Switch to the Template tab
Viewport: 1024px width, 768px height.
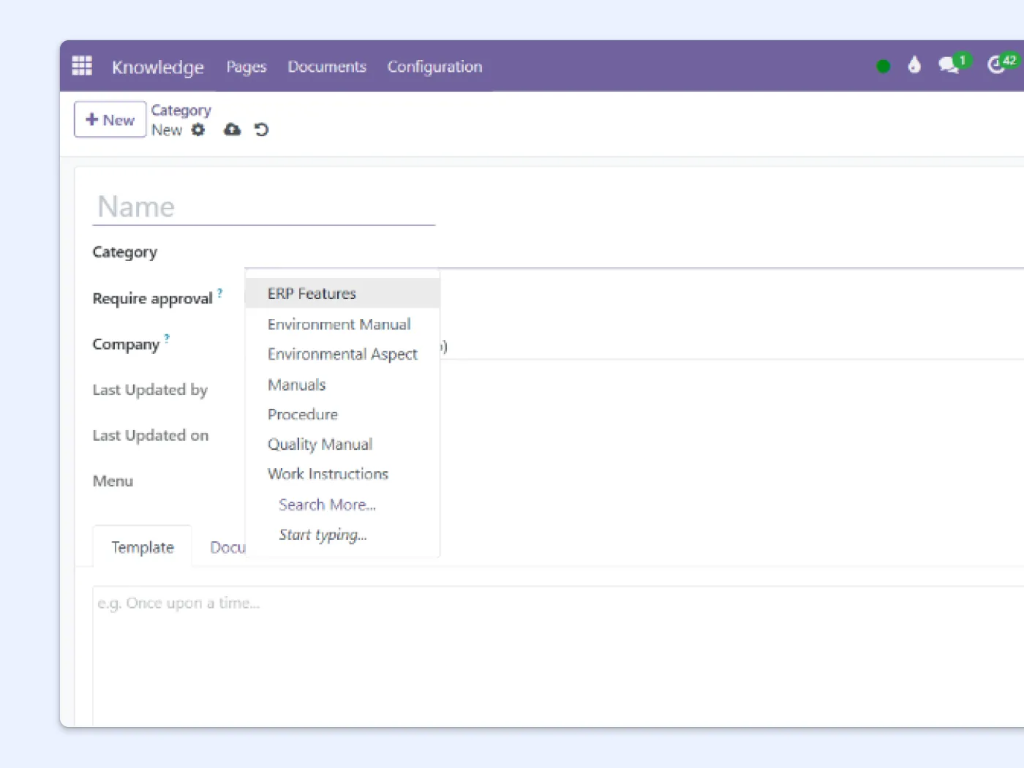click(x=142, y=547)
